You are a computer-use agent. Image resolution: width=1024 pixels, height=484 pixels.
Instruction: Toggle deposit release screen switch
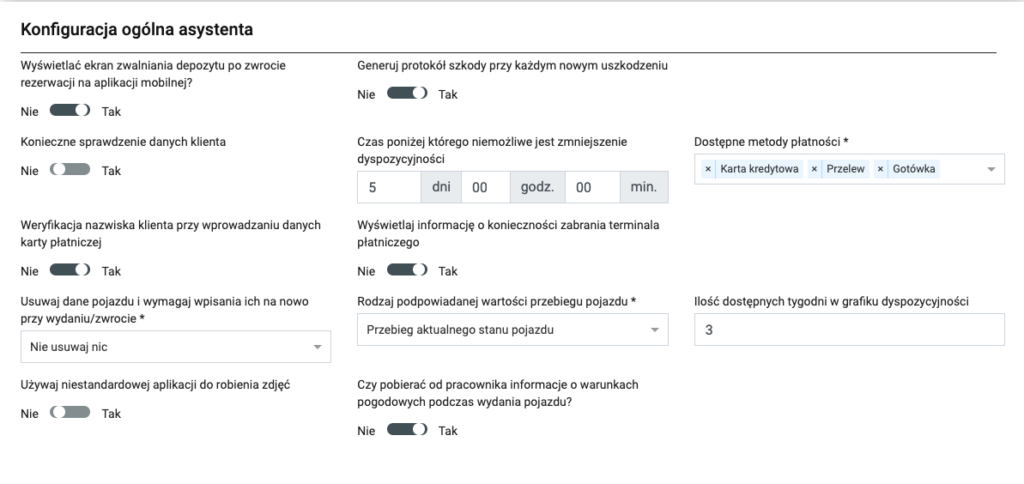pyautogui.click(x=70, y=111)
